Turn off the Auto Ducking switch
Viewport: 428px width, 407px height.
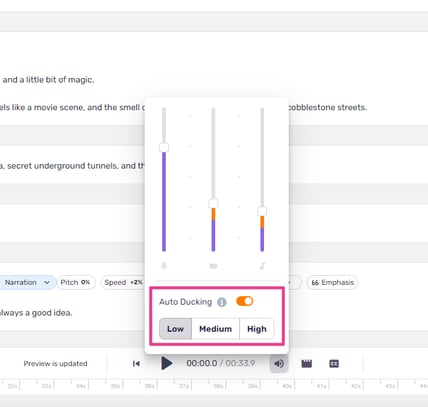pos(245,301)
